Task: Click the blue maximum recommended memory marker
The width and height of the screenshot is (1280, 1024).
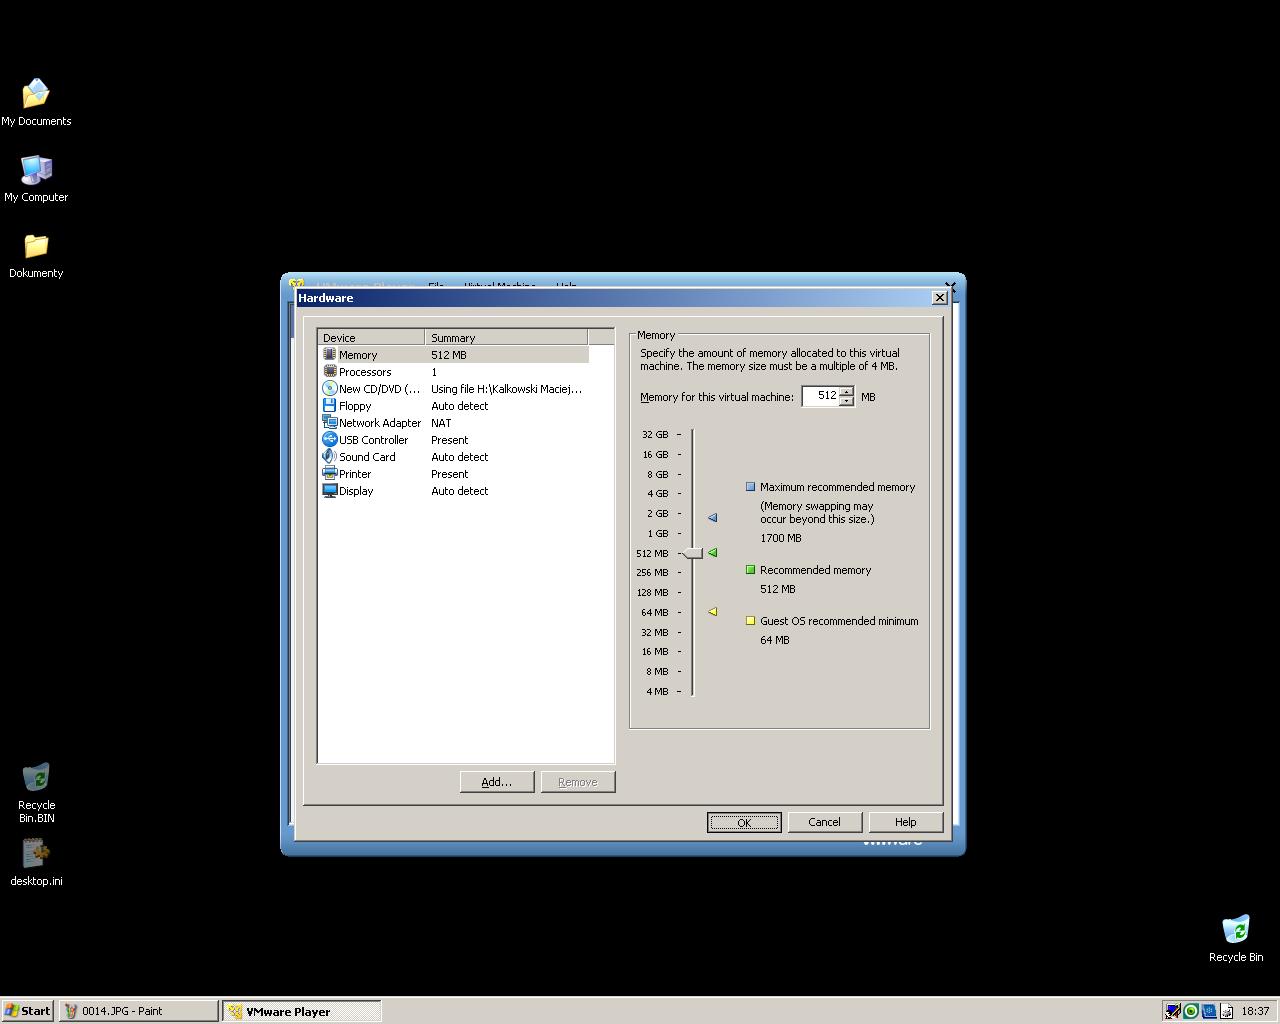Action: click(713, 517)
